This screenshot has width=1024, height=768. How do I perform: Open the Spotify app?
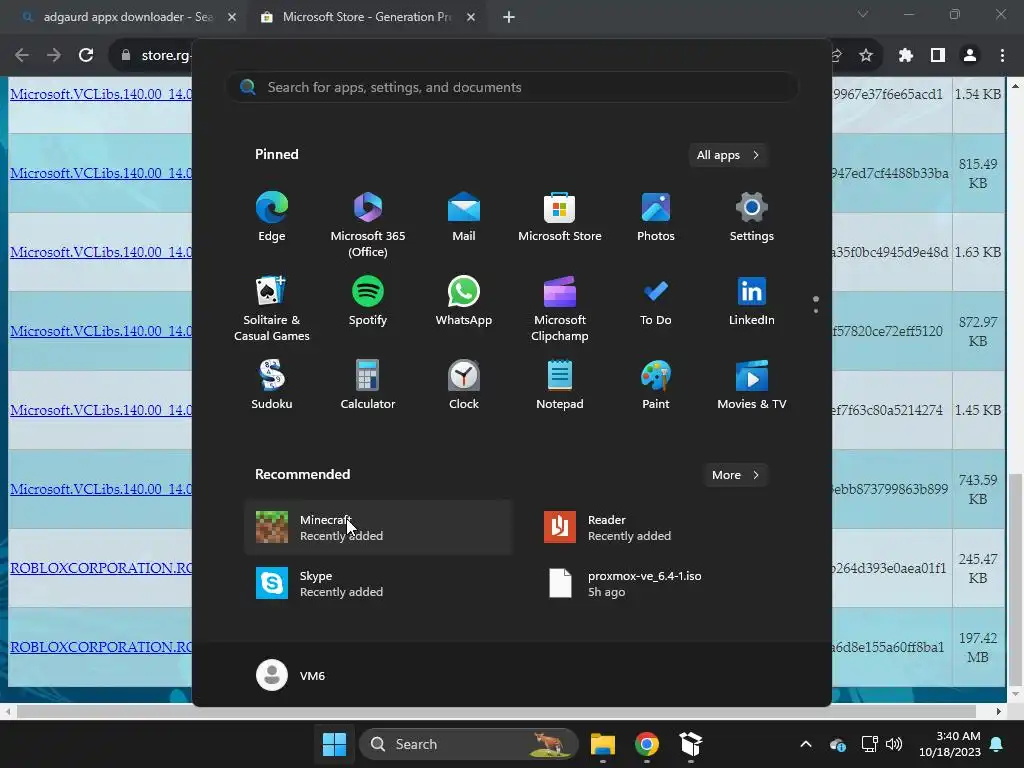(x=368, y=301)
